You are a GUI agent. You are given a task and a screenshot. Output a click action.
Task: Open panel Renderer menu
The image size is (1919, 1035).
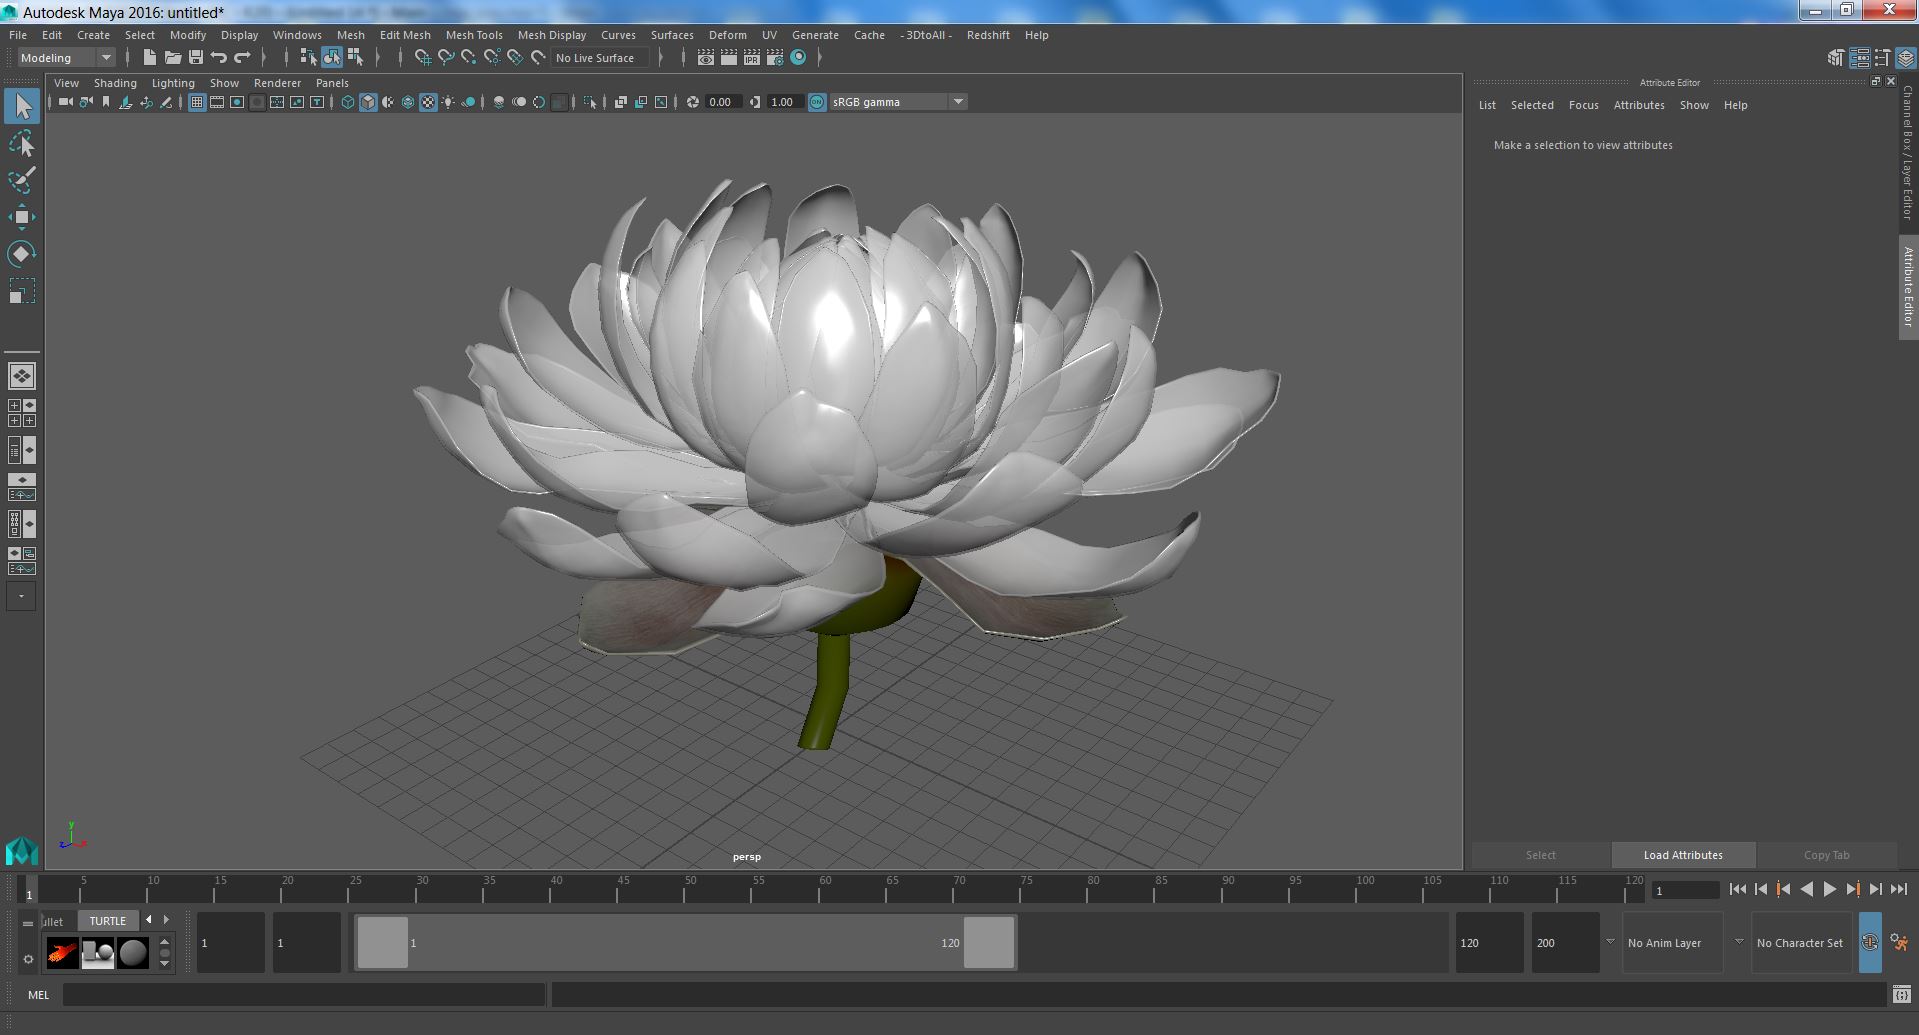277,83
